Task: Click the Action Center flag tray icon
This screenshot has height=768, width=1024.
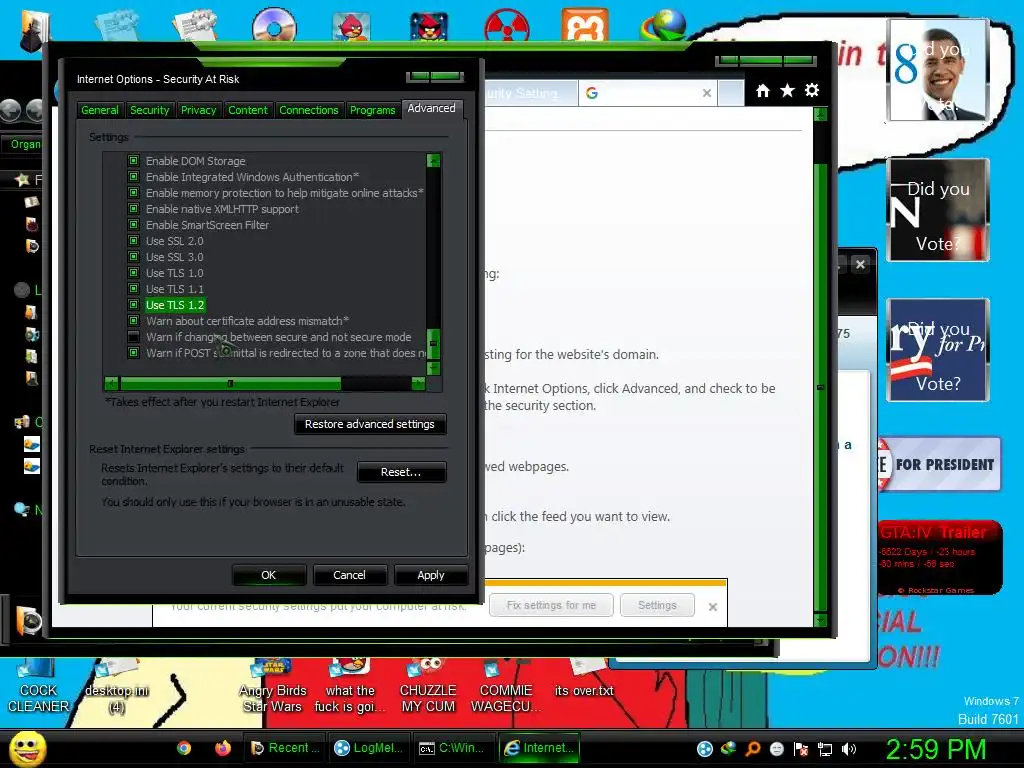Action: coord(801,749)
